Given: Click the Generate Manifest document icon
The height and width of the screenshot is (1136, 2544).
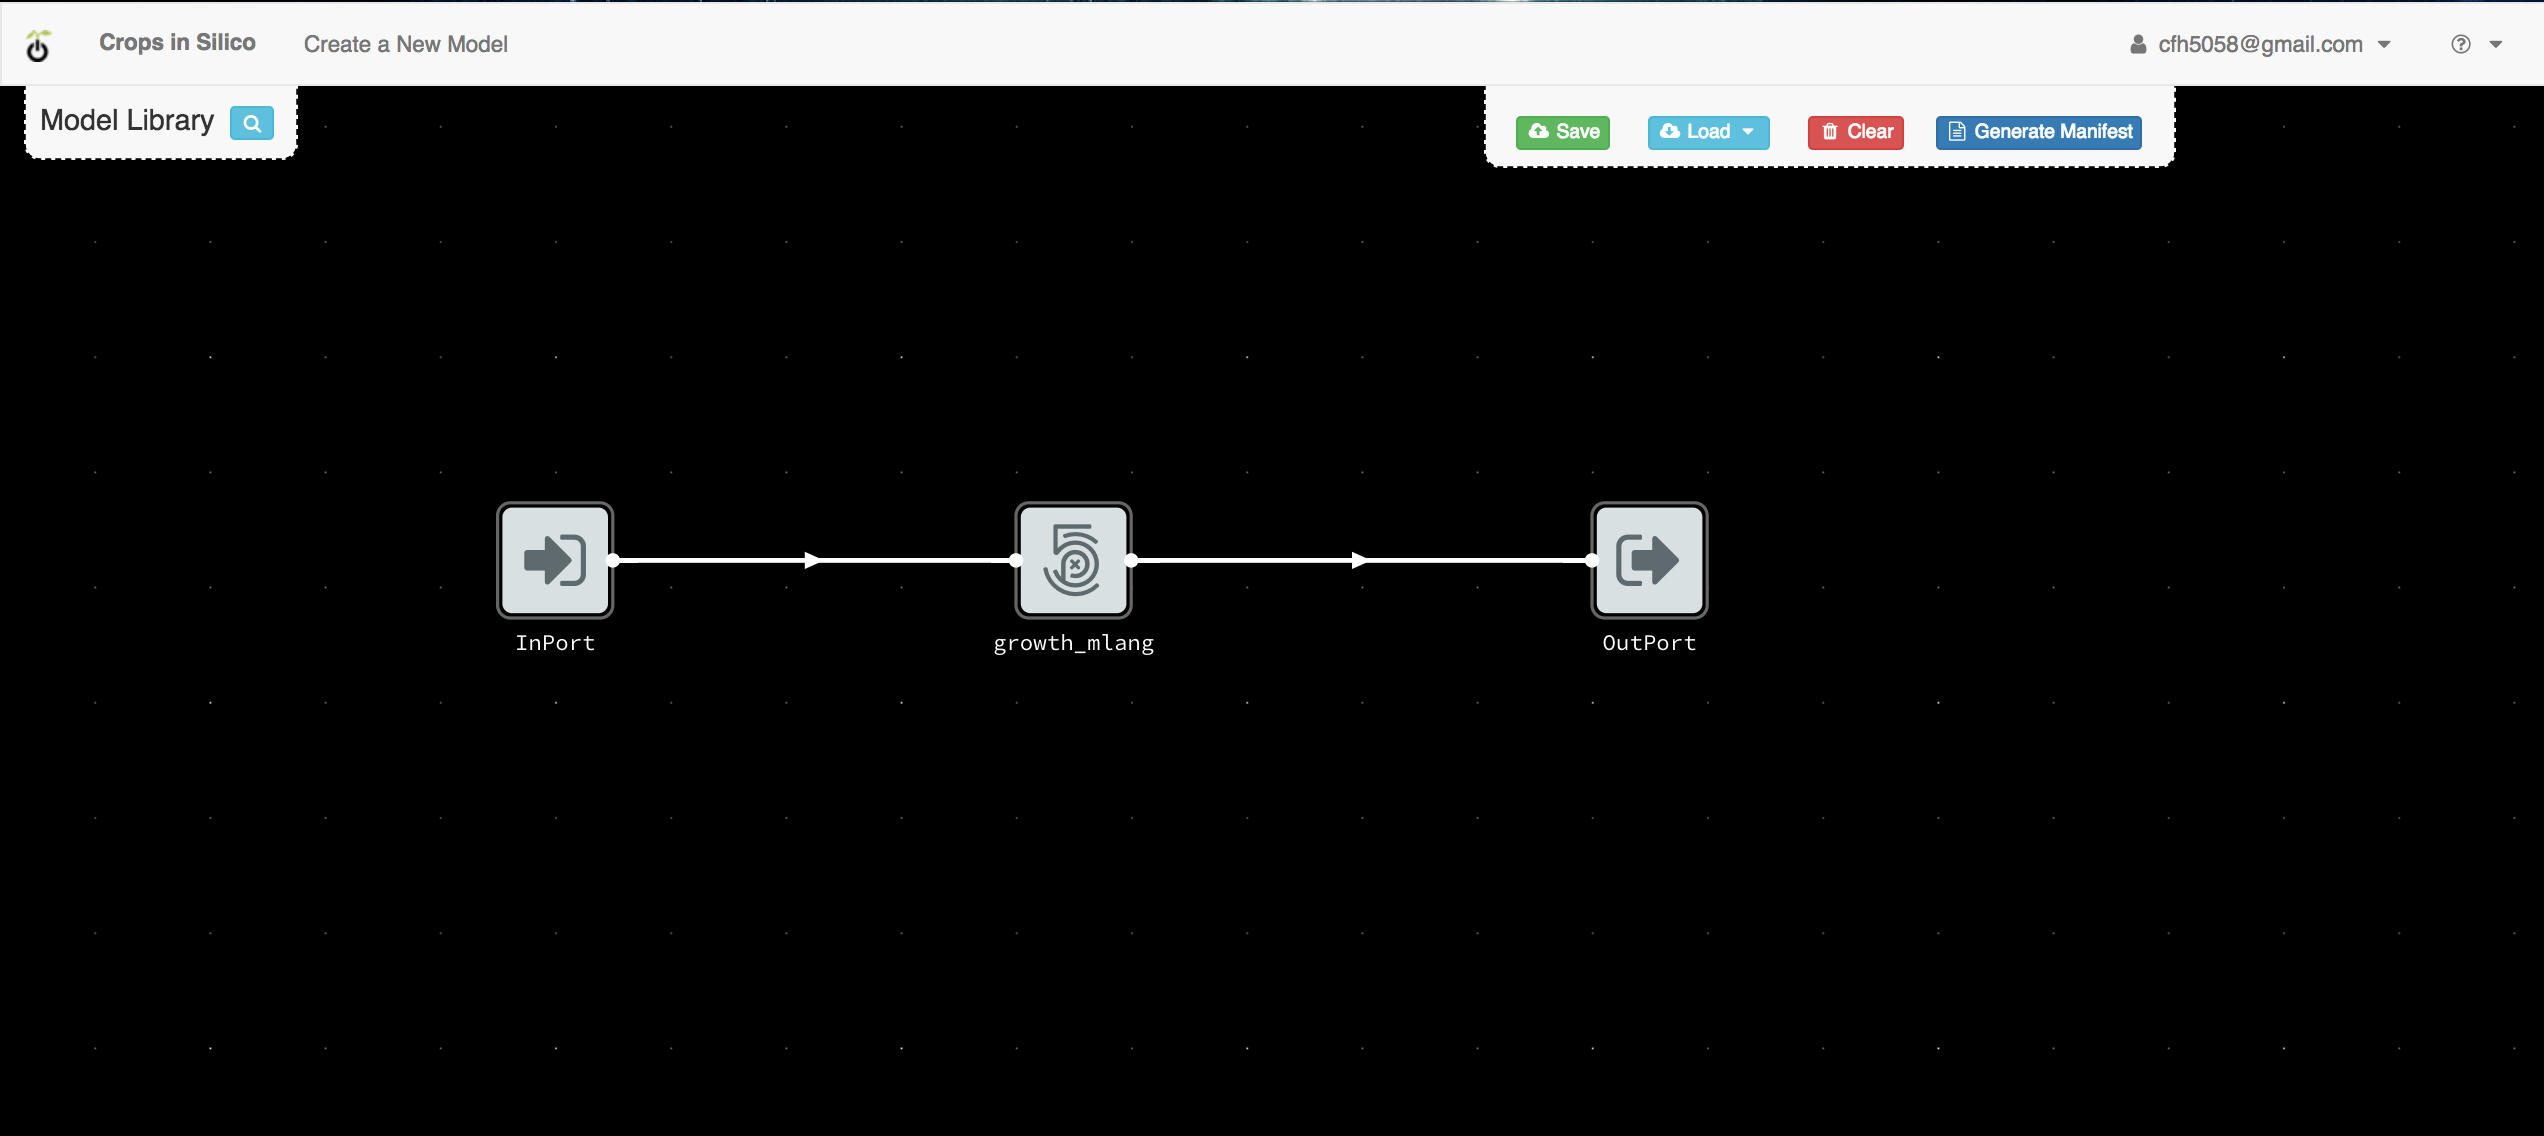Looking at the screenshot, I should click(1960, 131).
